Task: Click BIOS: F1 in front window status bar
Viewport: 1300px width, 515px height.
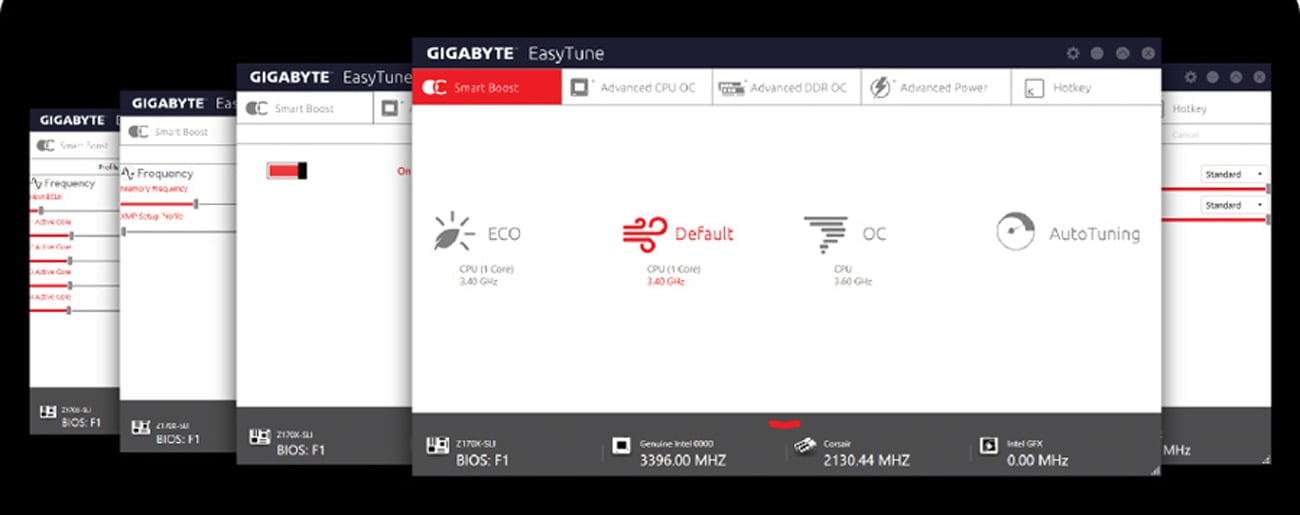Action: (482, 461)
